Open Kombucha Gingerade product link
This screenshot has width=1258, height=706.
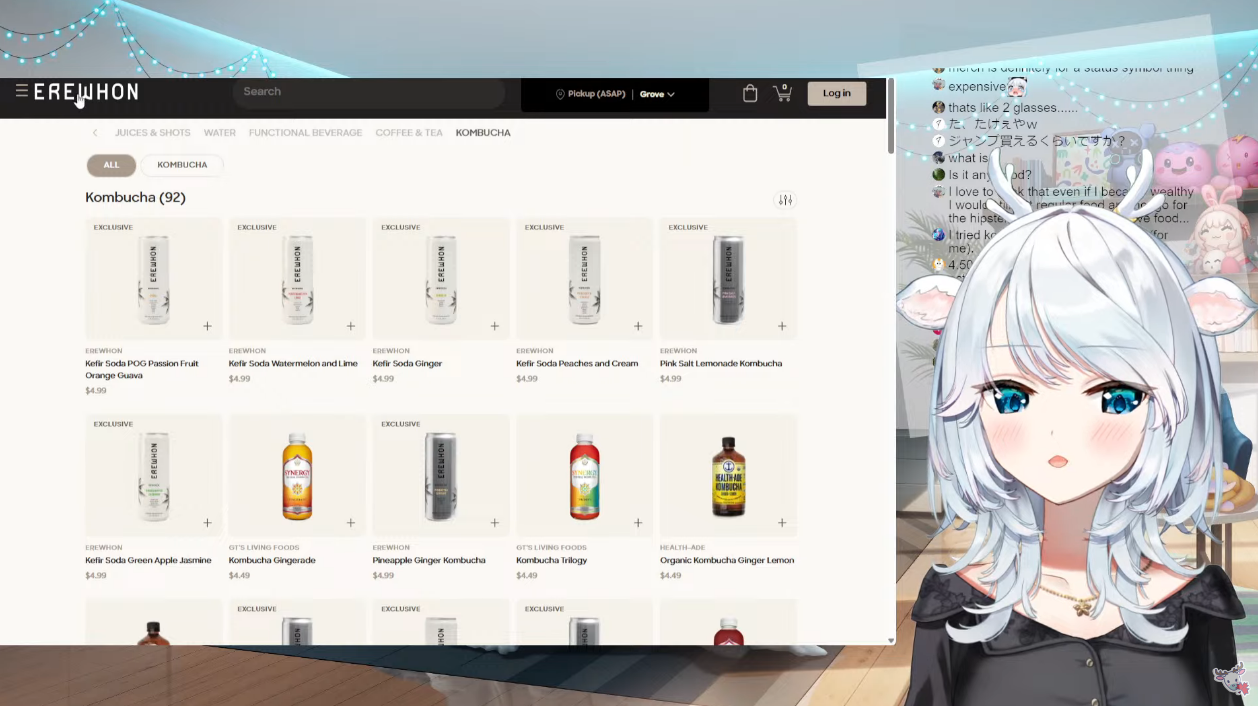click(272, 560)
